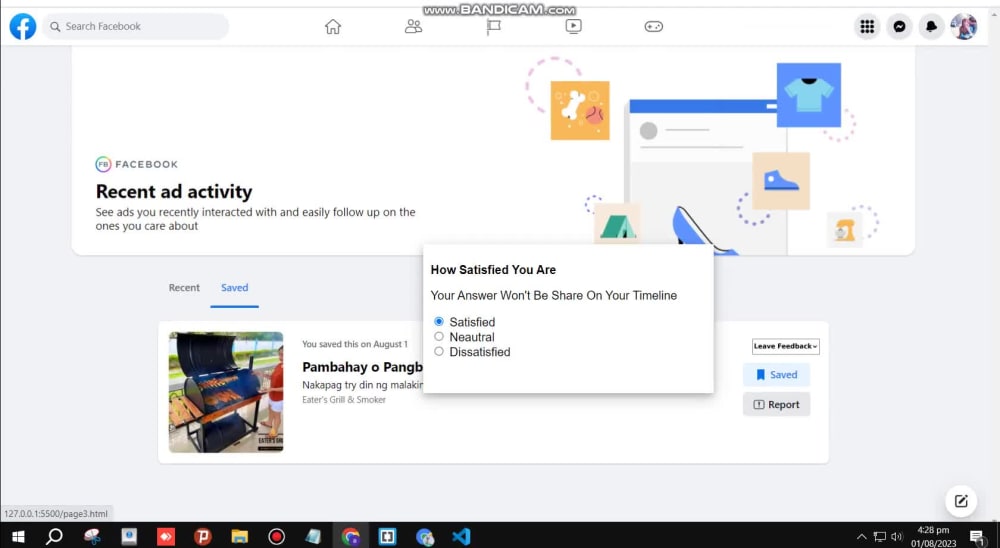Open the Windows Start menu

coord(18,537)
